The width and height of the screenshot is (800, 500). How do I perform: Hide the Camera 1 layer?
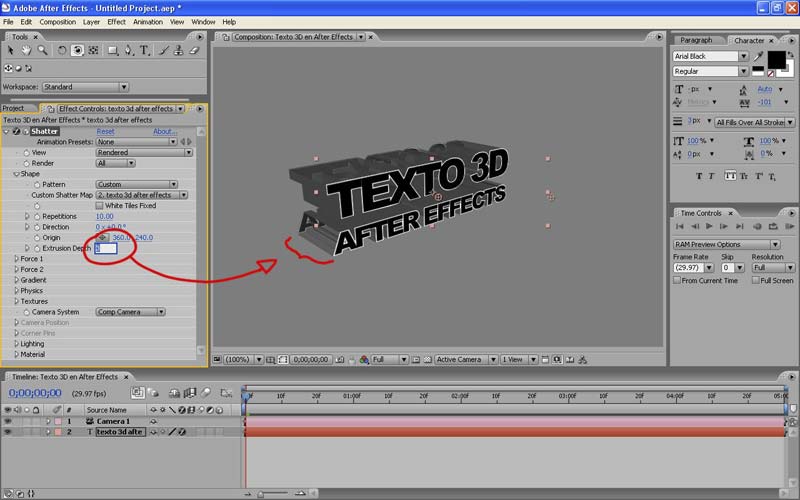click(x=8, y=421)
